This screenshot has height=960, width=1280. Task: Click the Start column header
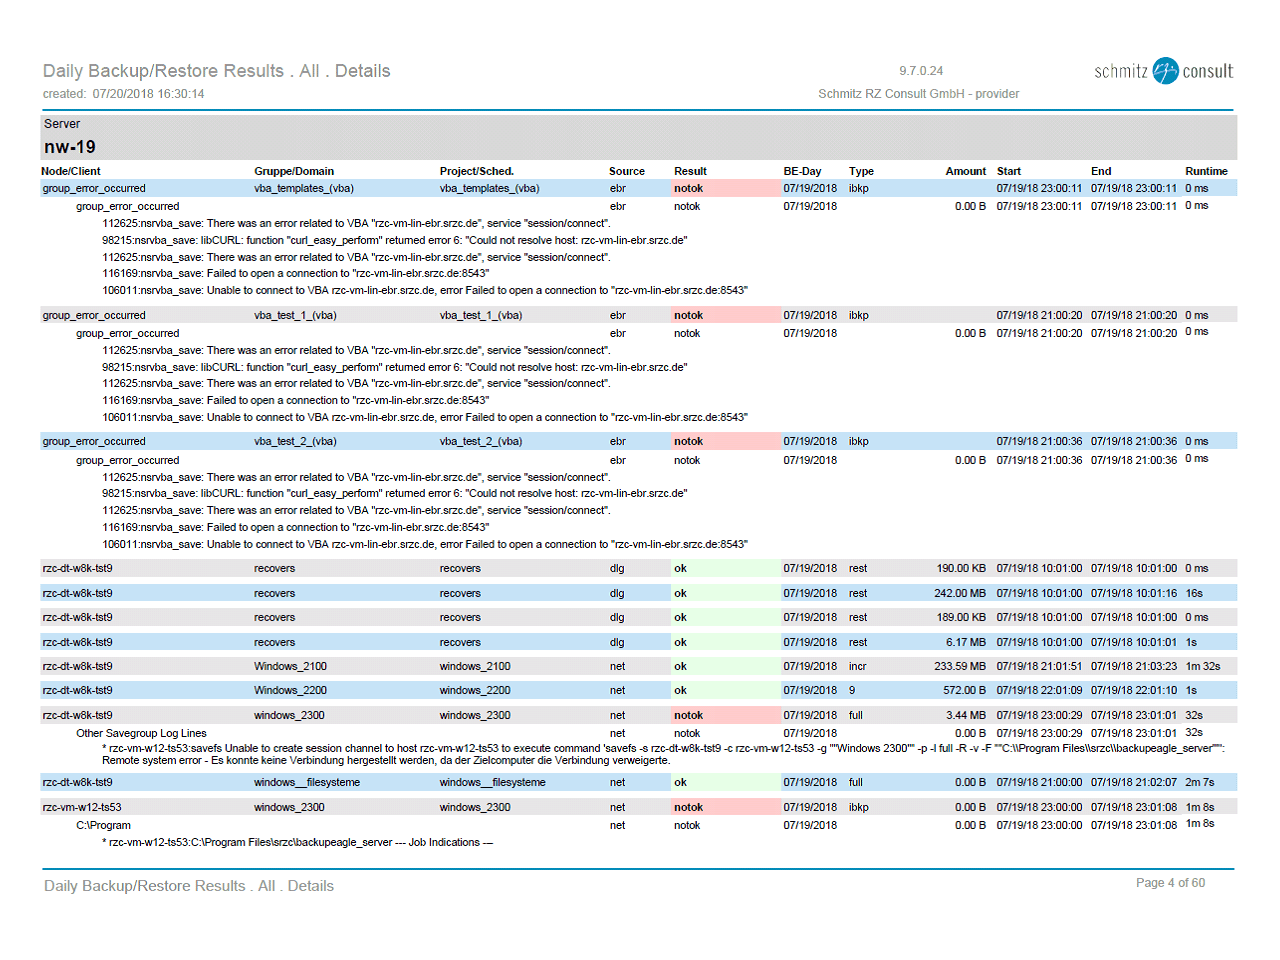point(1009,171)
